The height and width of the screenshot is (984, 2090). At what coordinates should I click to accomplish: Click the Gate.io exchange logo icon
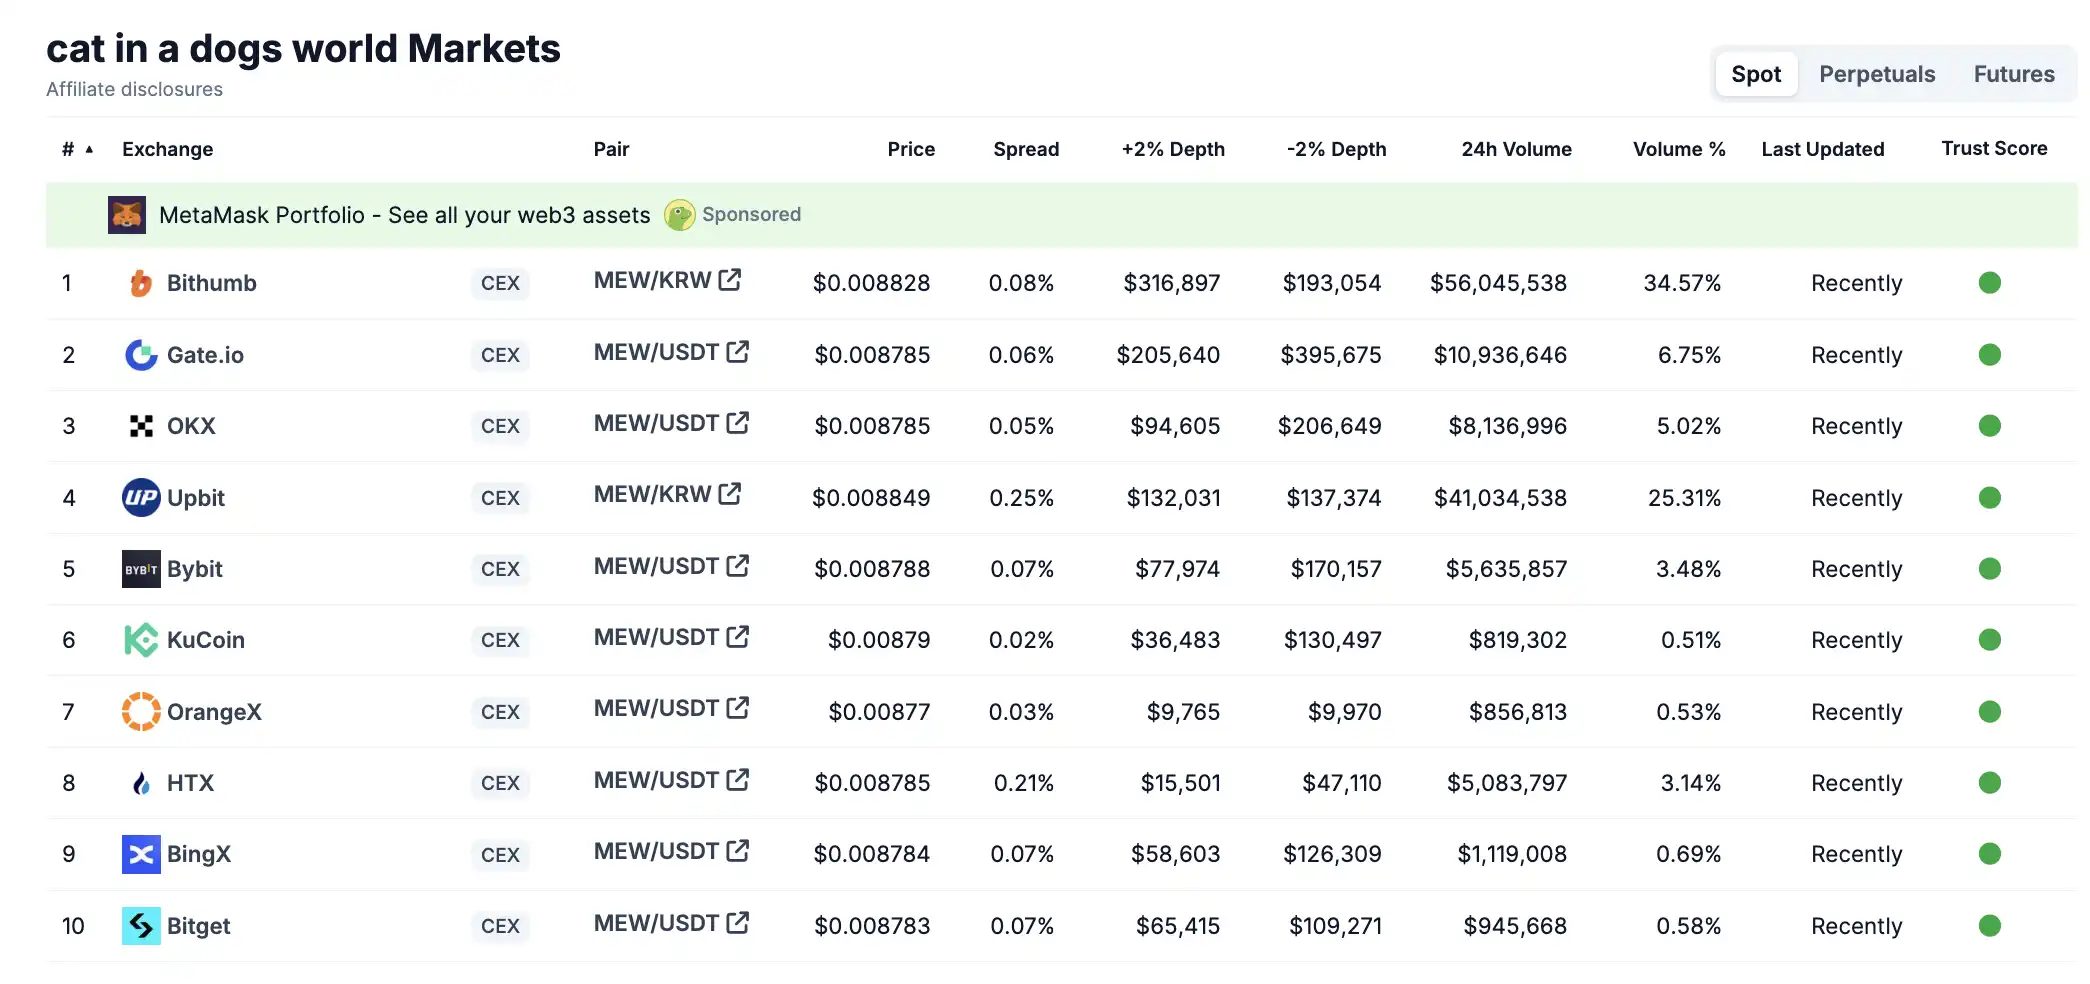[x=141, y=355]
